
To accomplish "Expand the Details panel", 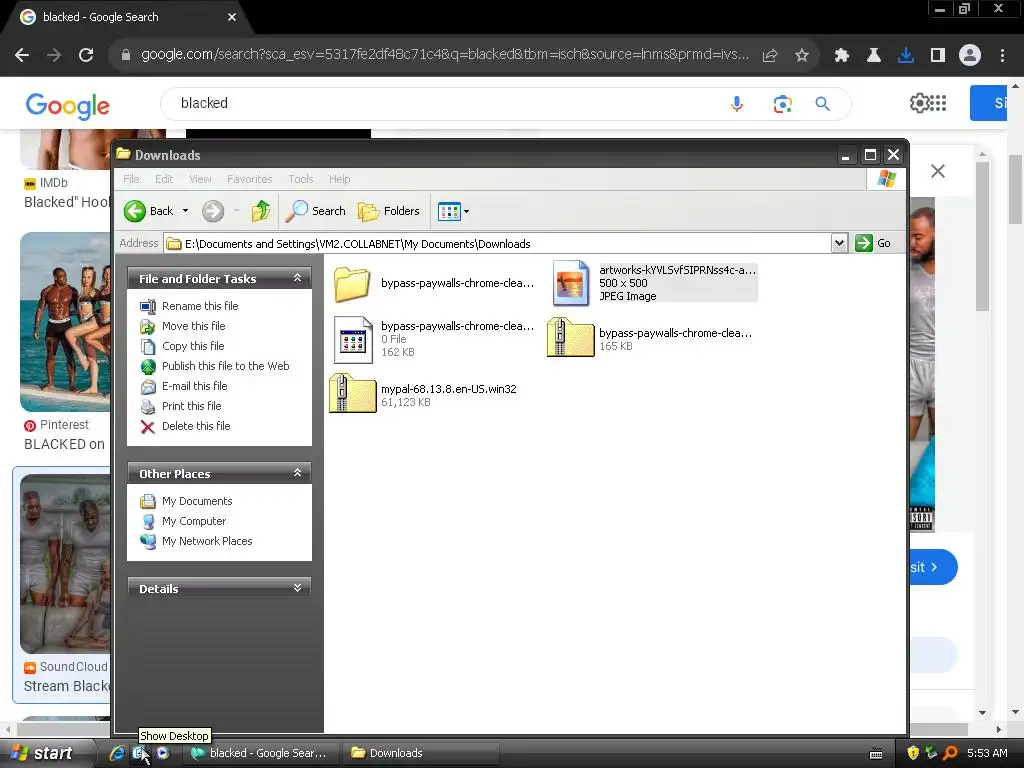I will pos(297,588).
